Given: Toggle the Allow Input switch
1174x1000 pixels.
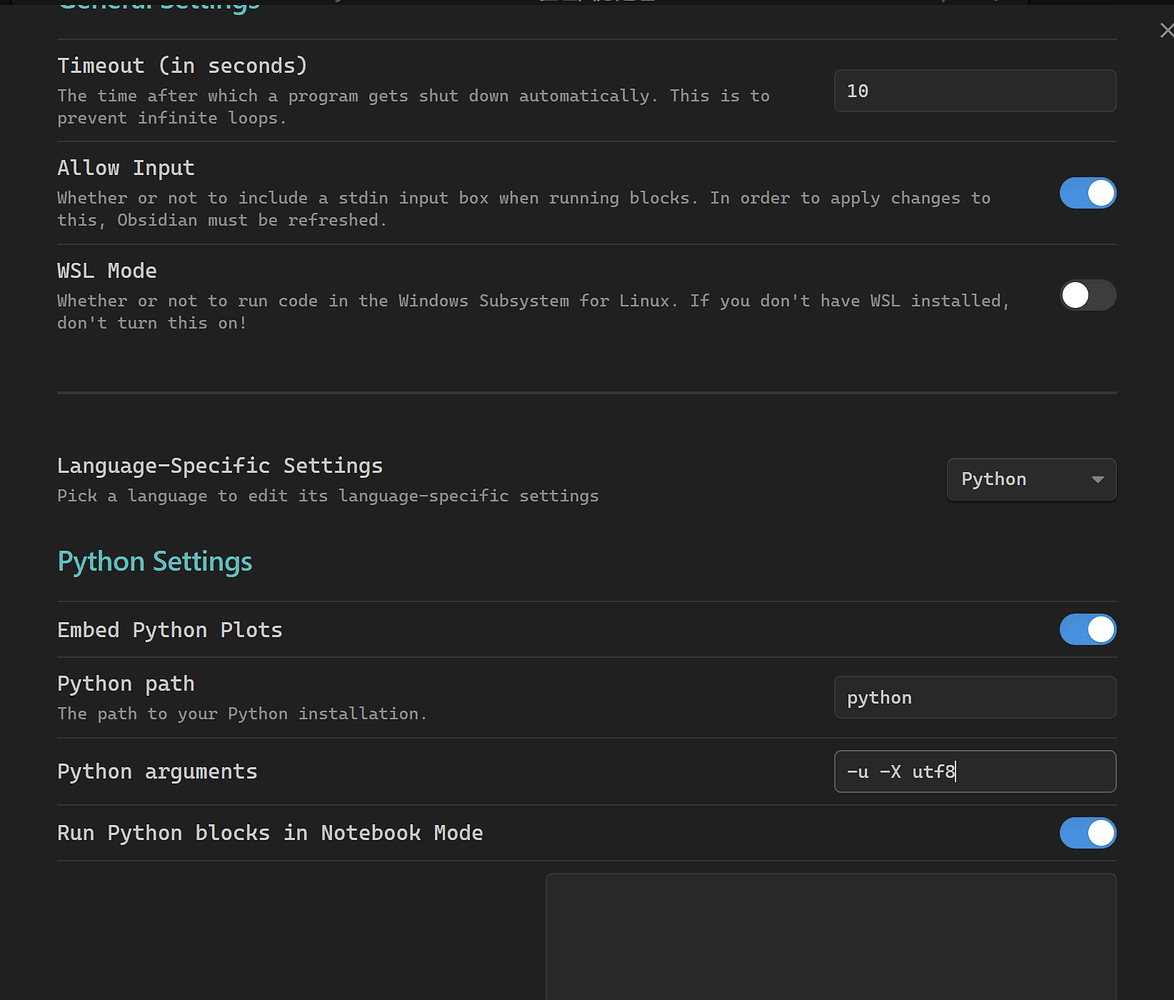Looking at the screenshot, I should (1087, 193).
